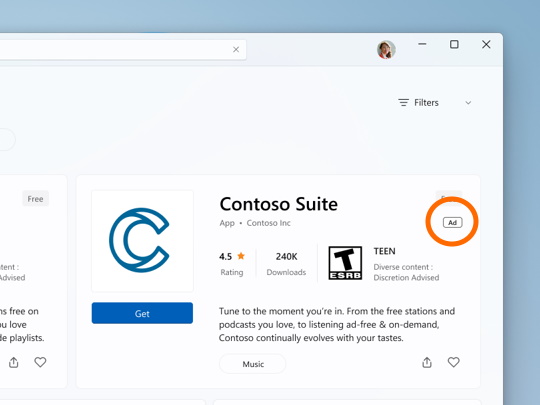Favorite the left card with heart

click(40, 362)
